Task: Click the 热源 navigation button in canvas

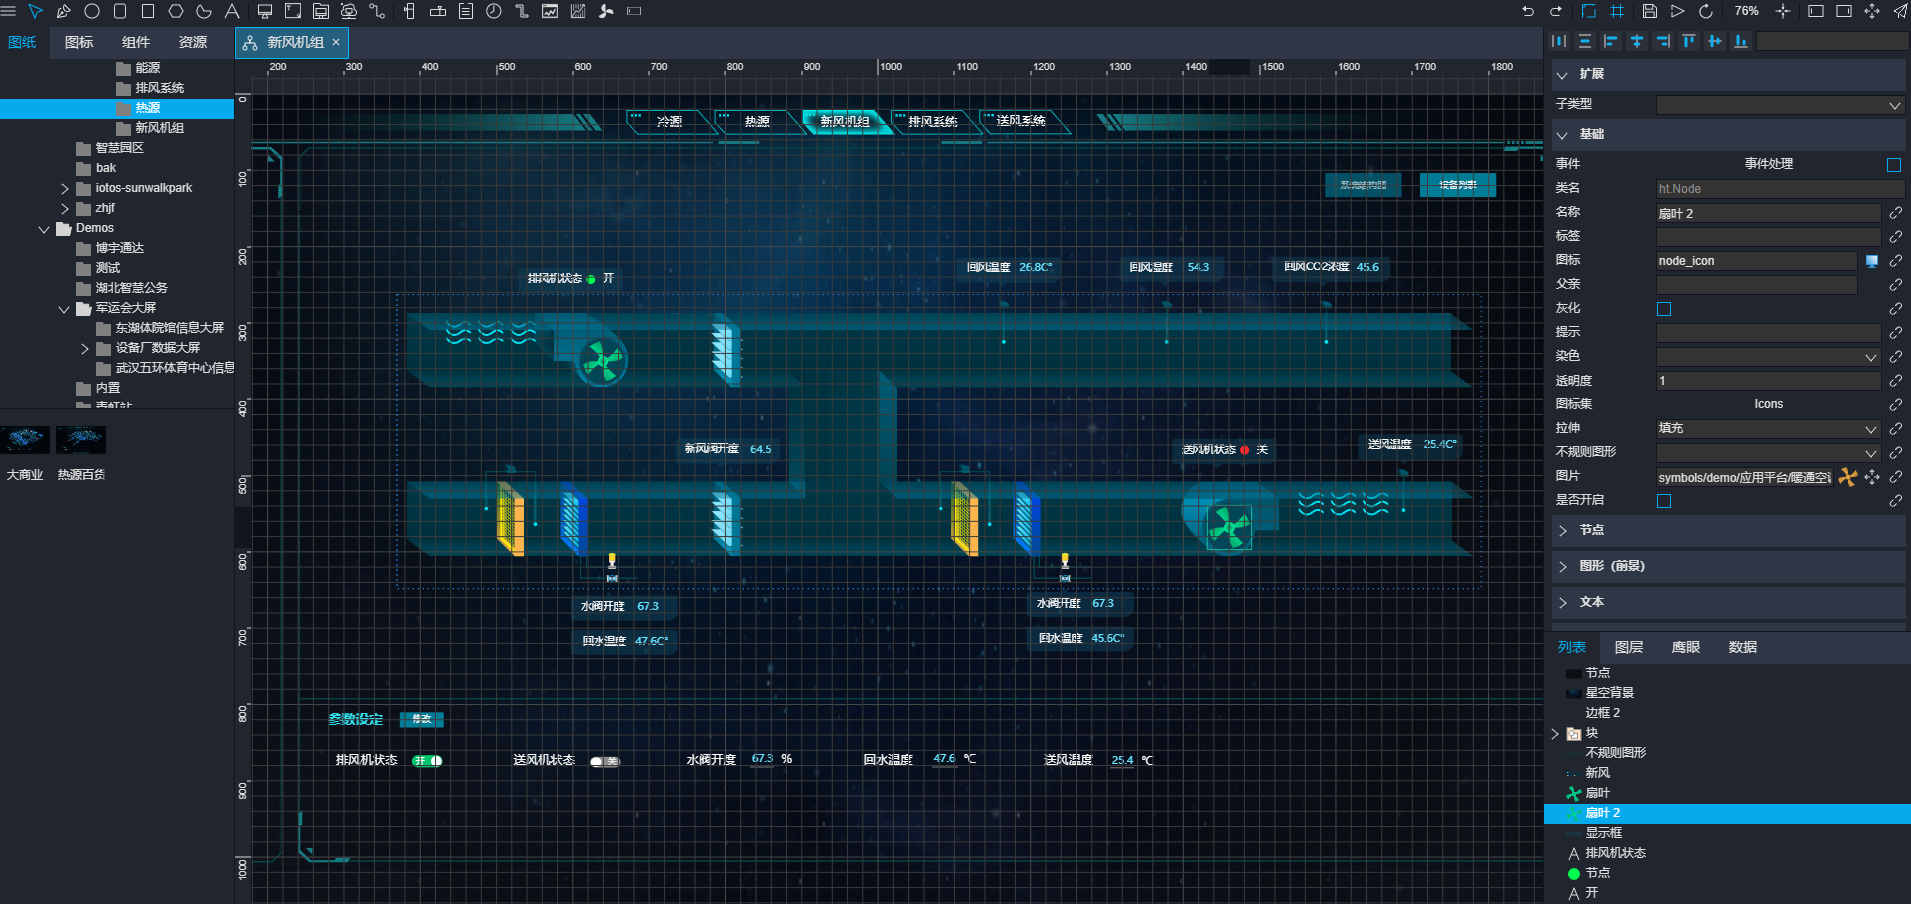Action: [757, 121]
